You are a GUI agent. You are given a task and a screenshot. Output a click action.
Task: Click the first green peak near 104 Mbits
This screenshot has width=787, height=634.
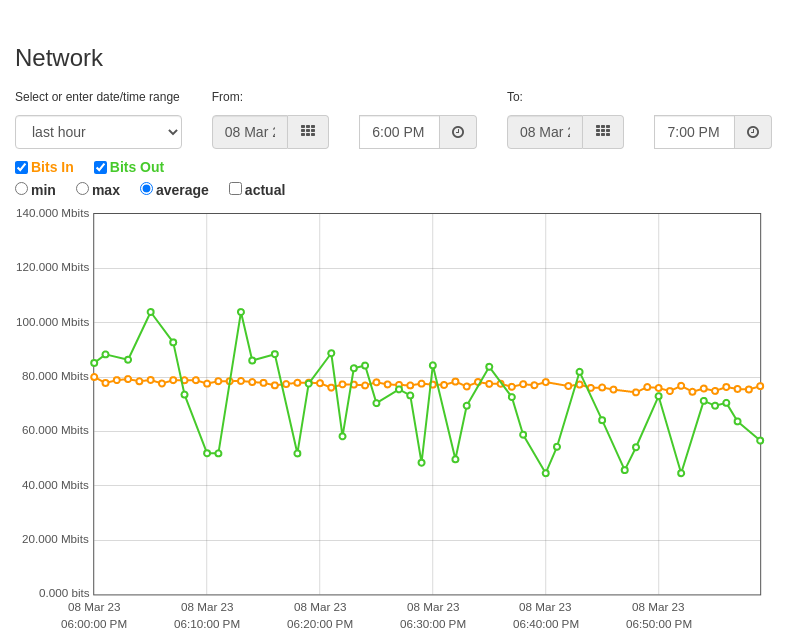151,312
